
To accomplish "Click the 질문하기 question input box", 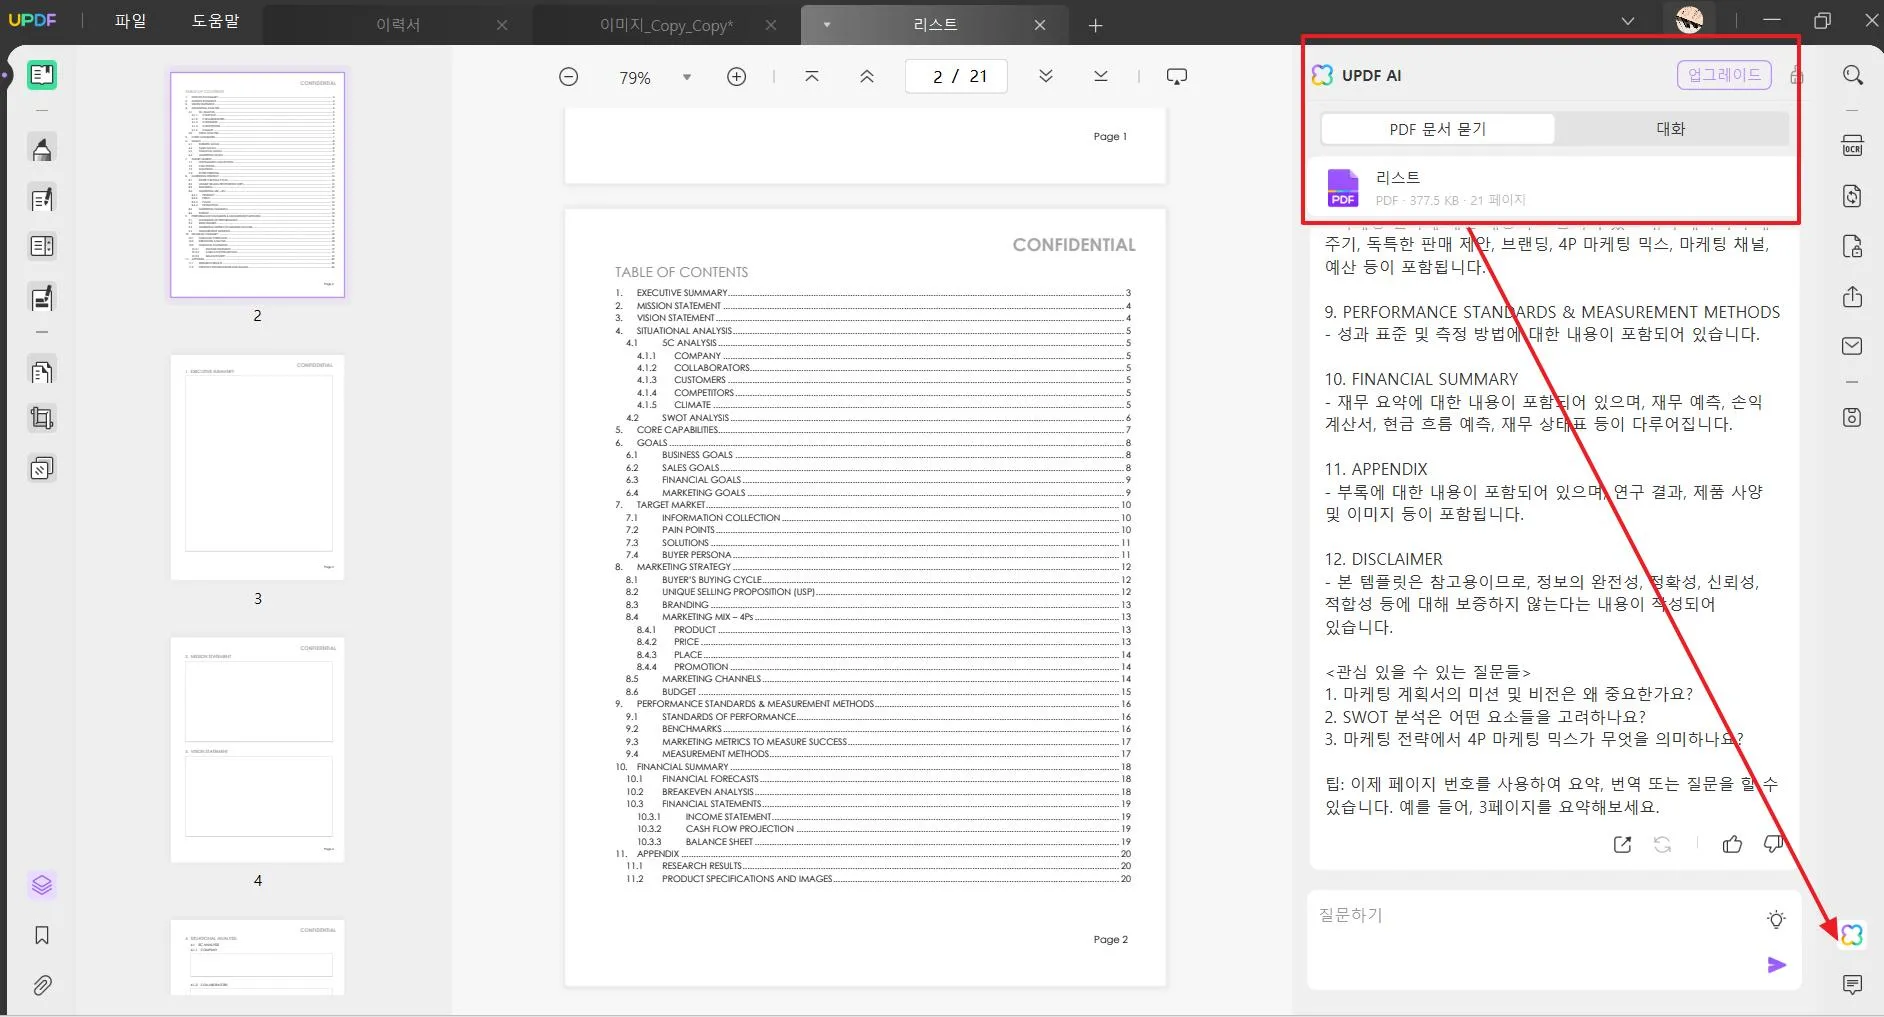I will [x=1555, y=940].
